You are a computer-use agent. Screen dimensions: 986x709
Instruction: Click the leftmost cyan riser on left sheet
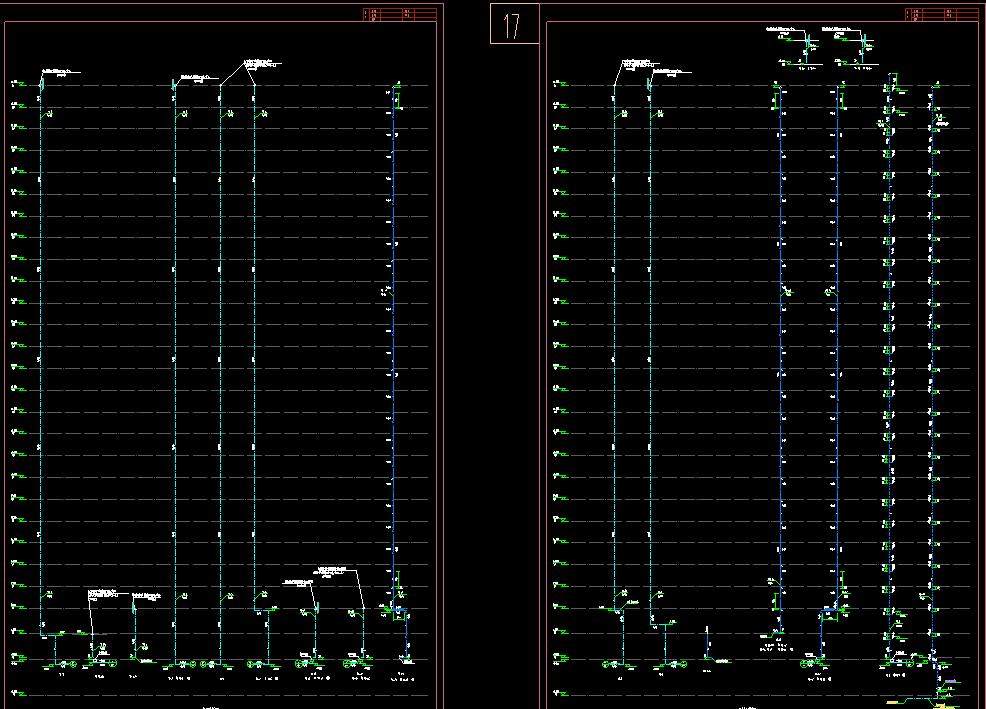pyautogui.click(x=41, y=350)
